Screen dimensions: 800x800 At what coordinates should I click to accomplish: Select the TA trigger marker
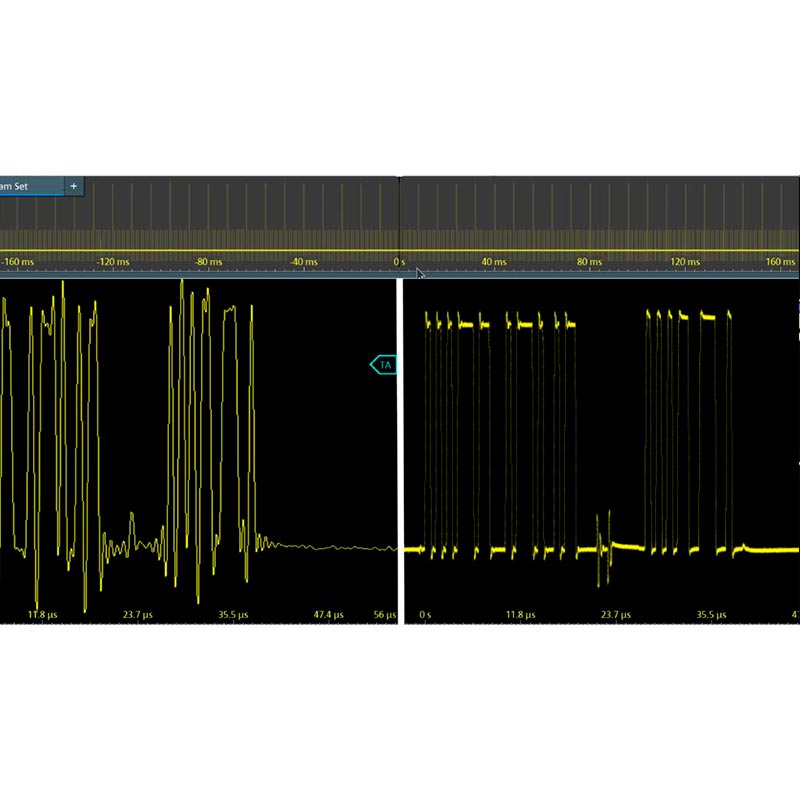click(384, 366)
